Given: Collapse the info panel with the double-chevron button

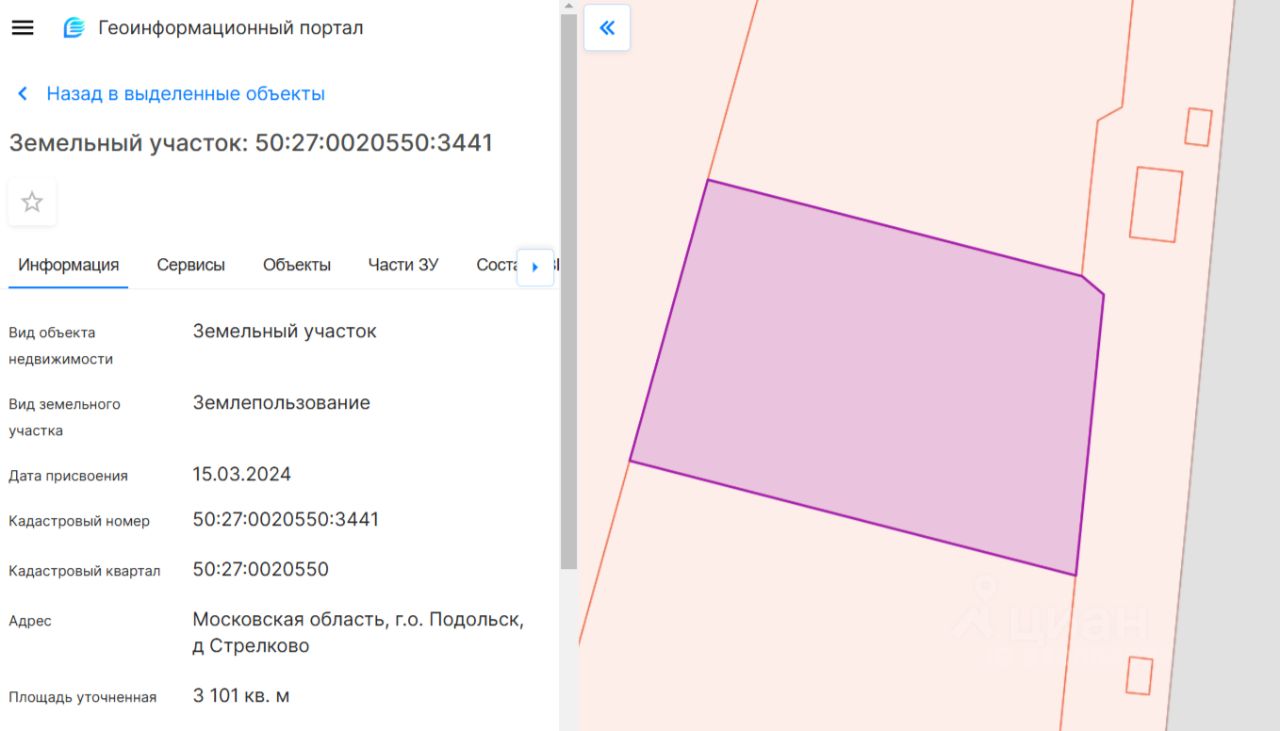Looking at the screenshot, I should tap(607, 28).
